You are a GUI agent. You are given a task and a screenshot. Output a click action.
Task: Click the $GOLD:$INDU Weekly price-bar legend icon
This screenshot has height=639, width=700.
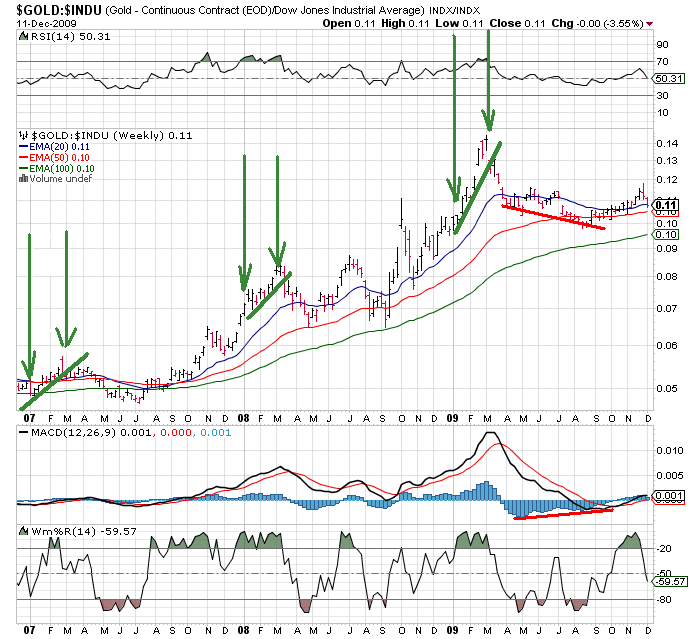pos(23,135)
